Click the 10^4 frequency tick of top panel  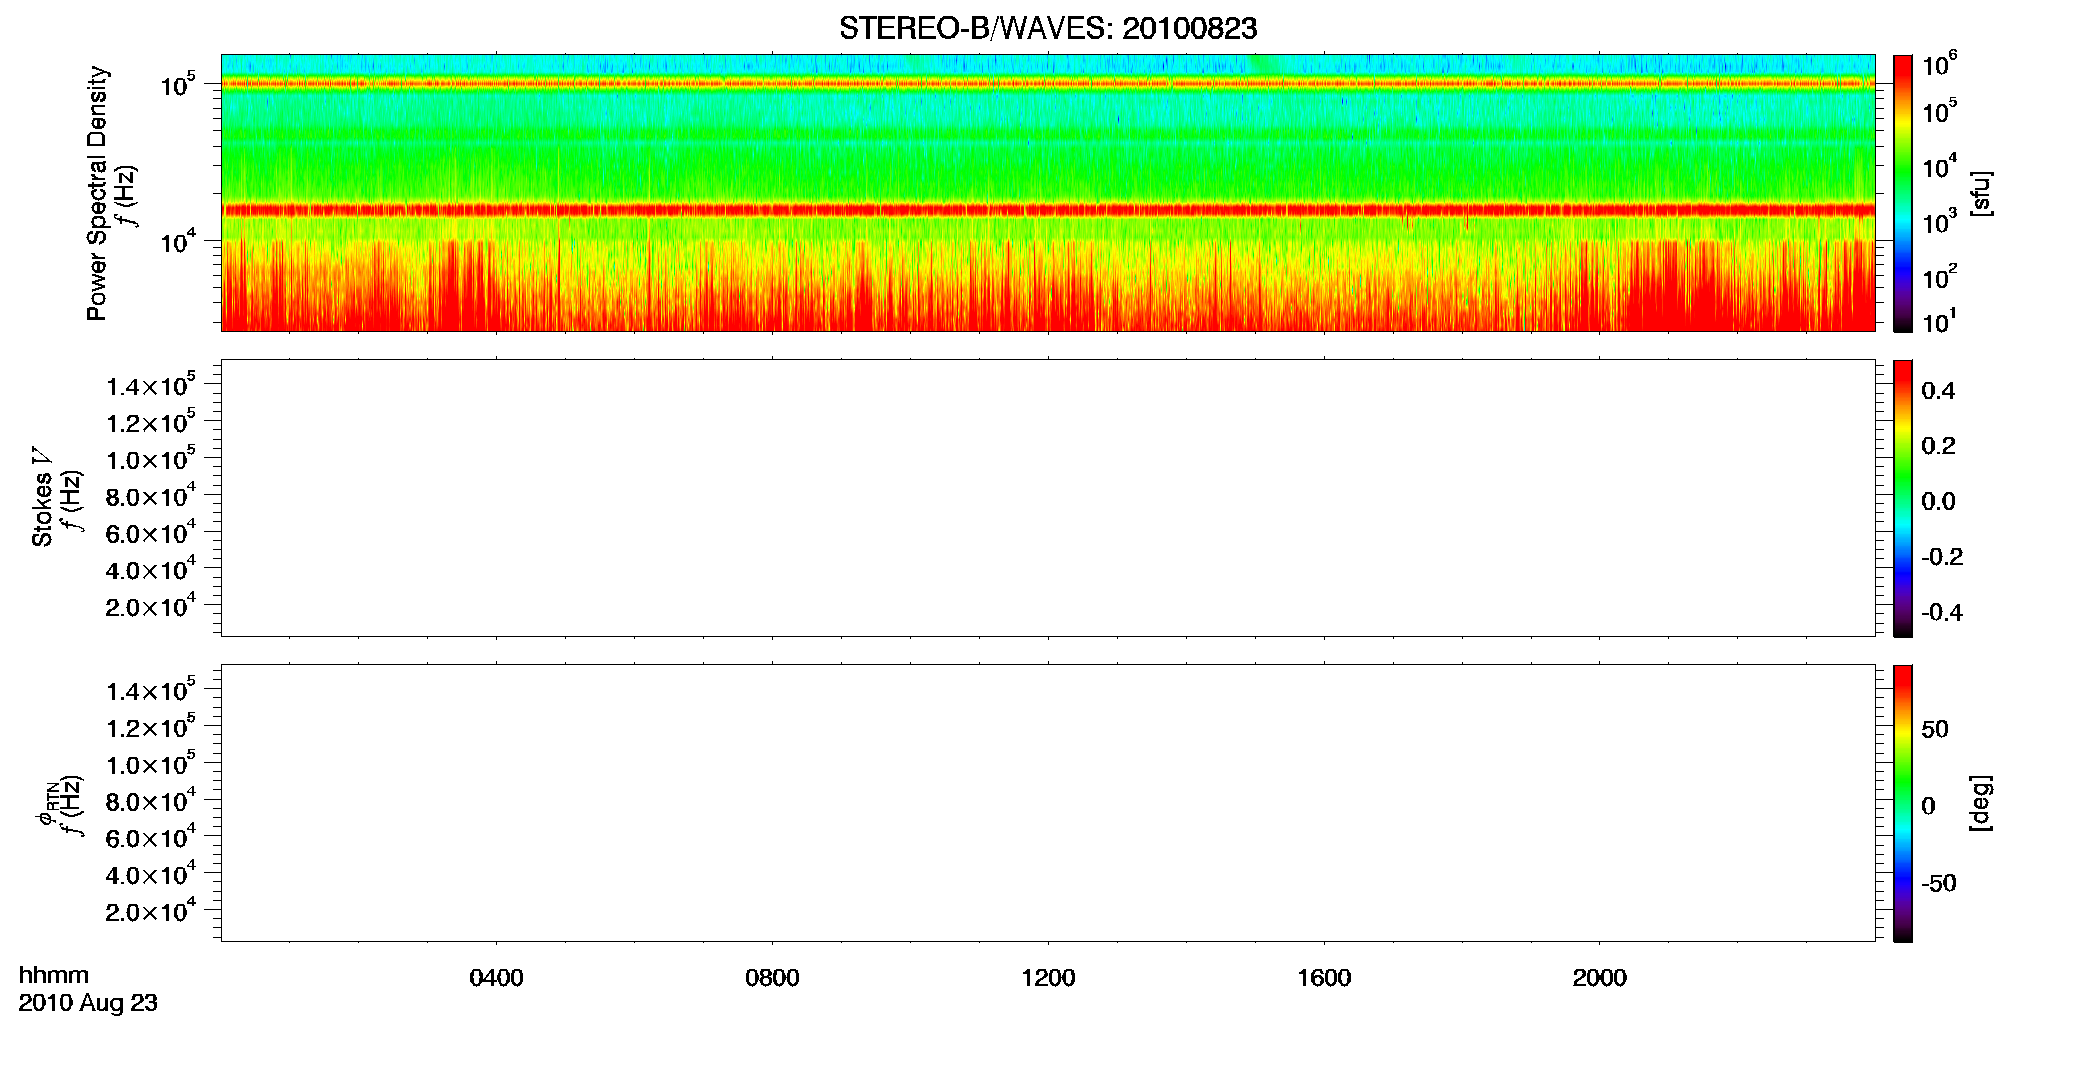coord(177,241)
